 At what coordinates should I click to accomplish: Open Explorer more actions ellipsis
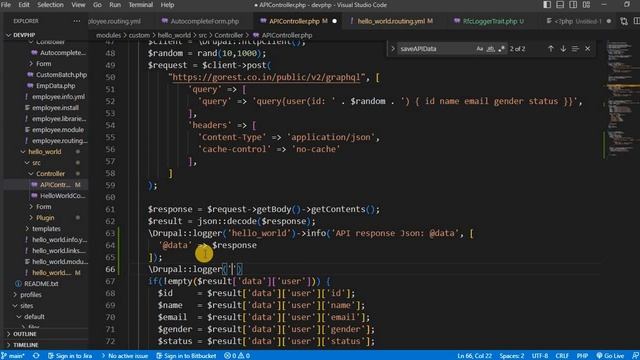[77, 21]
